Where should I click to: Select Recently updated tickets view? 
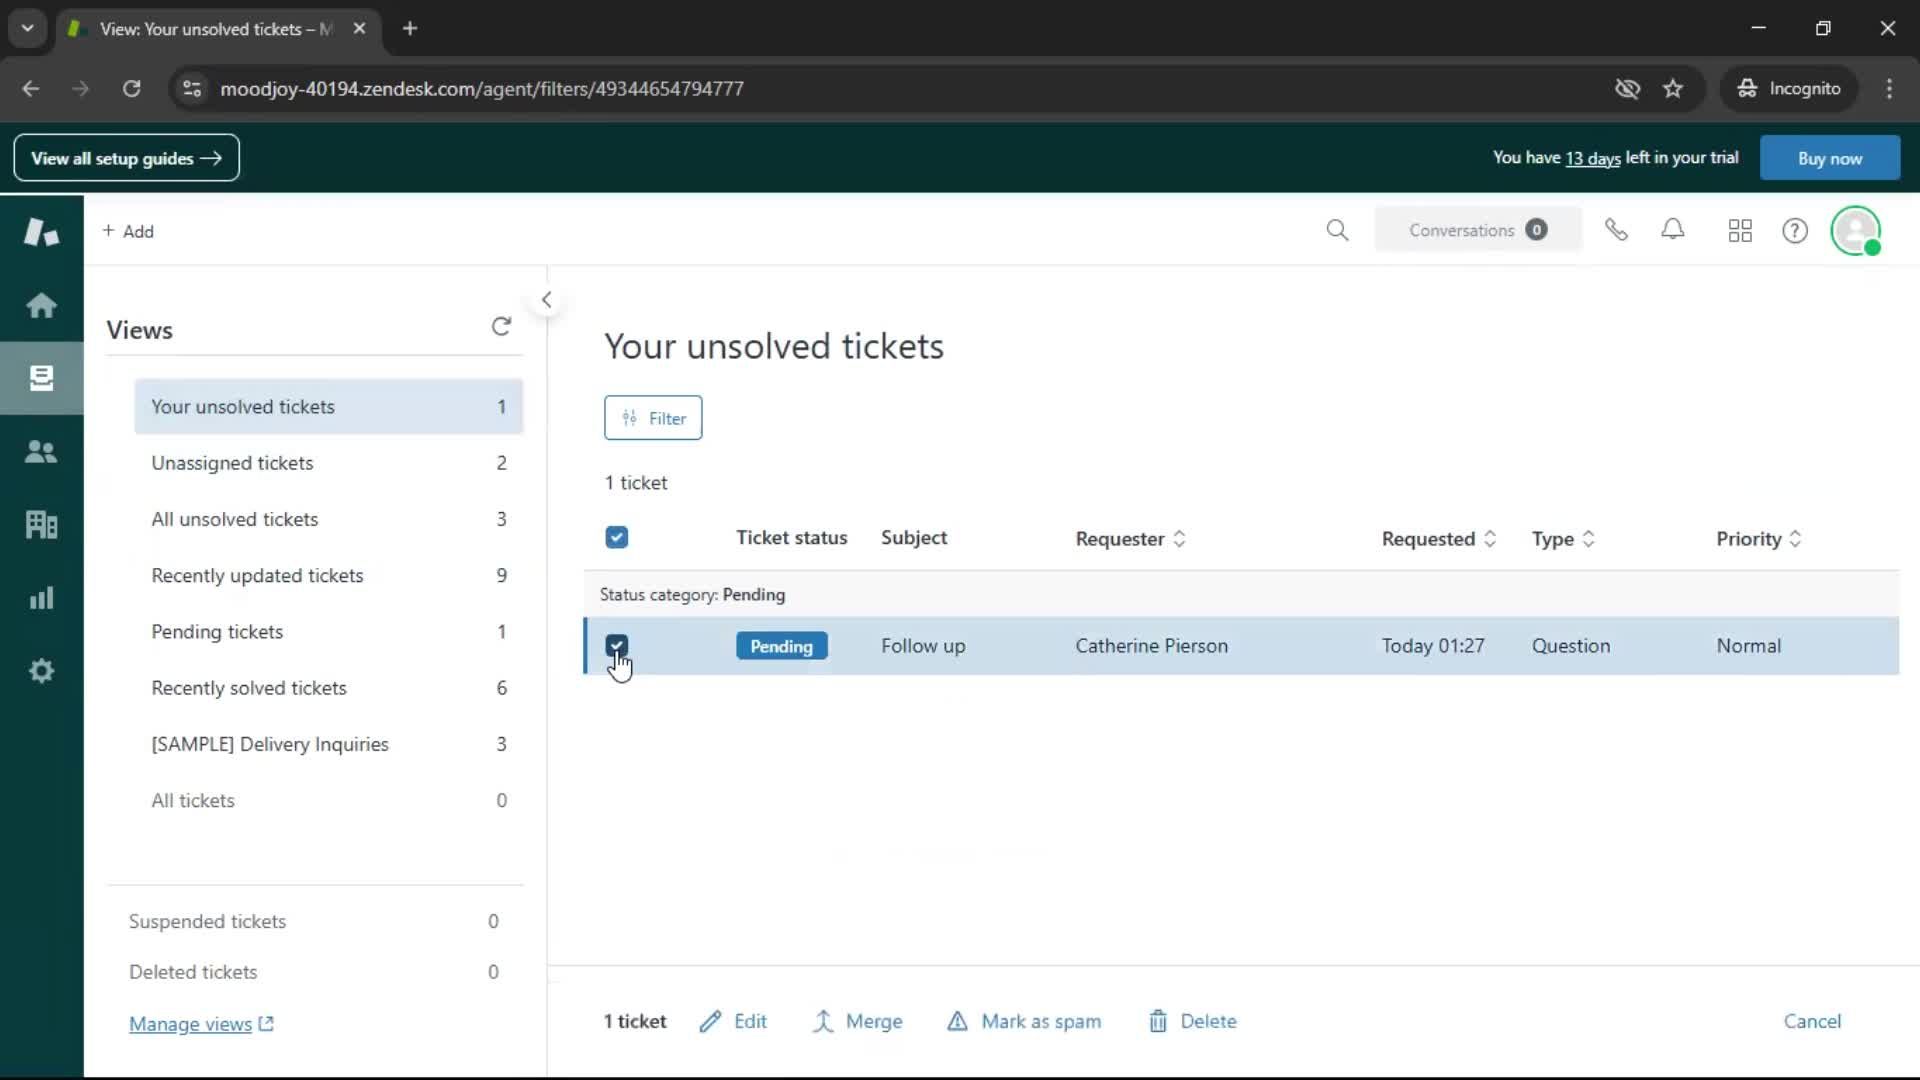[328, 576]
